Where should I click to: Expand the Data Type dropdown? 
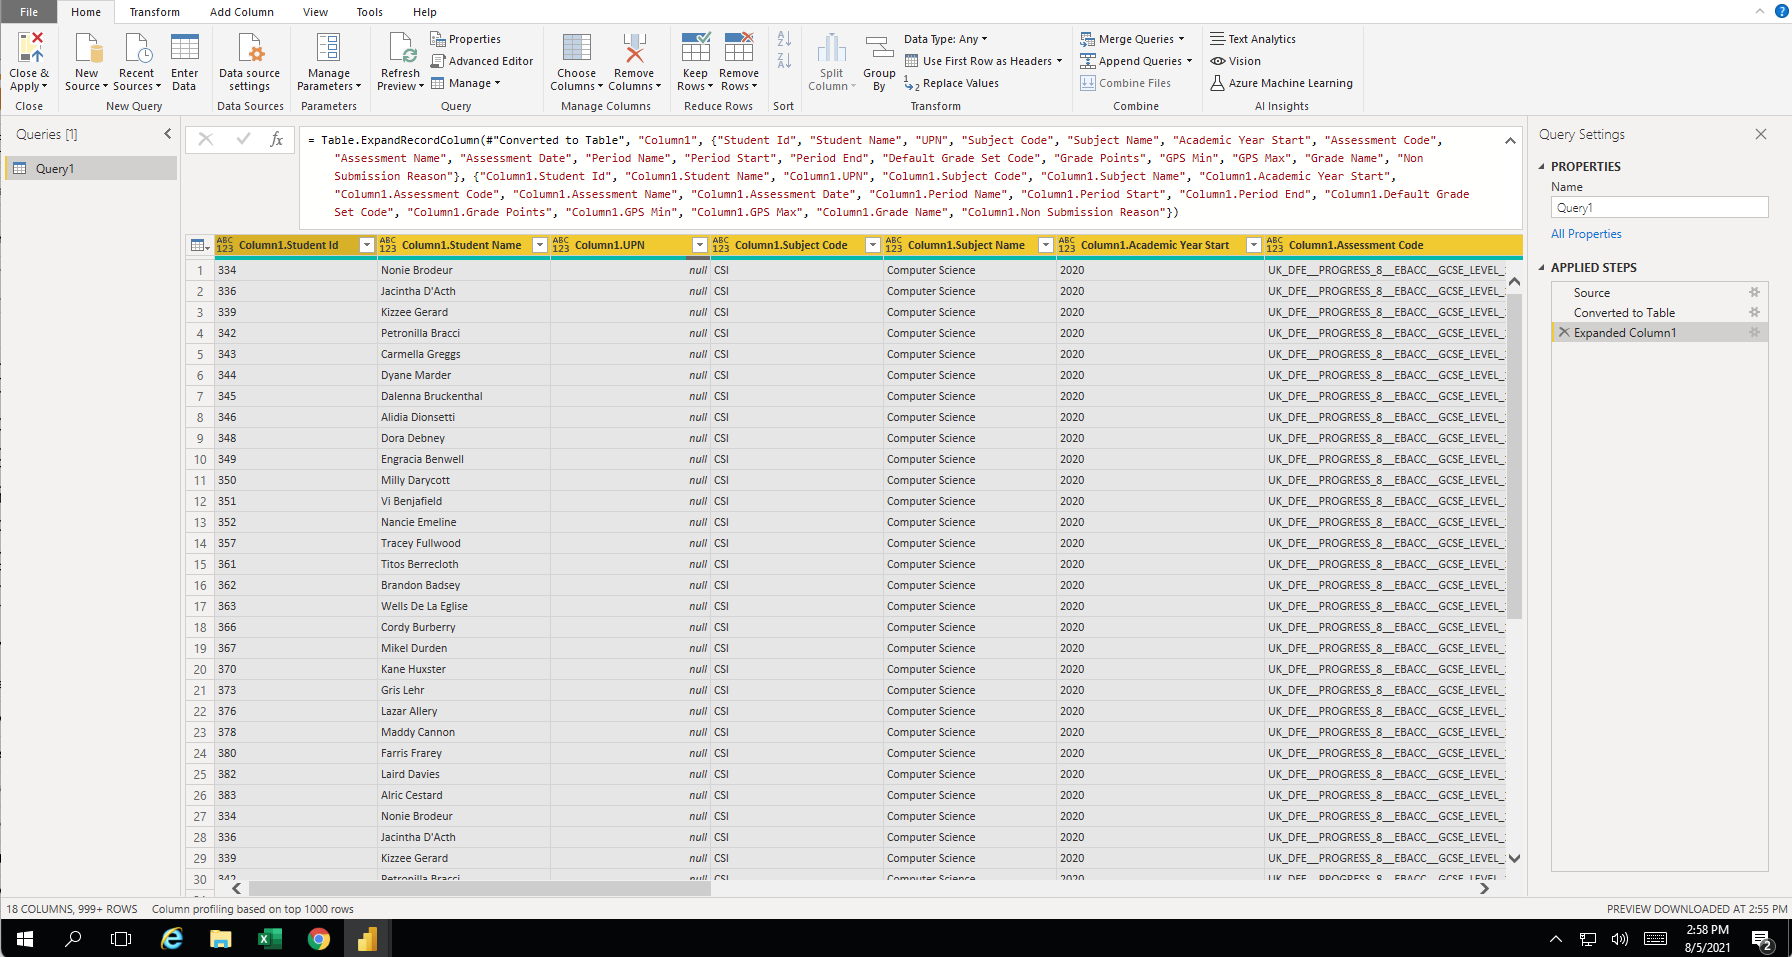(x=946, y=39)
